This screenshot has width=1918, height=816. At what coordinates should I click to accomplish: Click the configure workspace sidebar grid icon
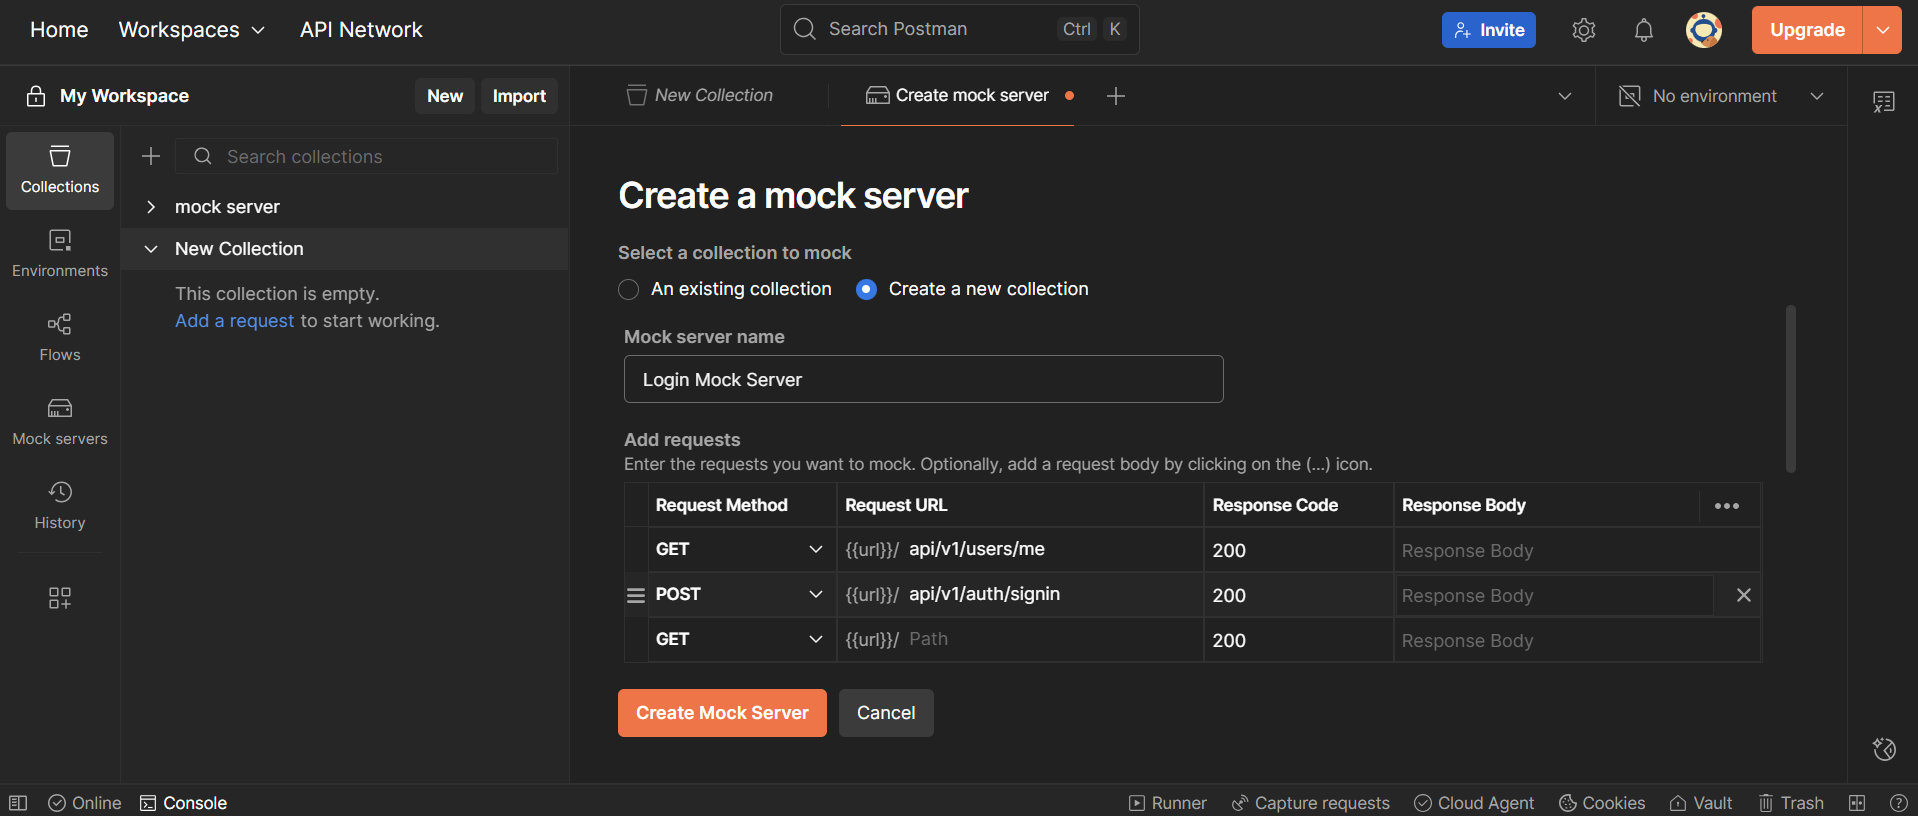pyautogui.click(x=60, y=598)
